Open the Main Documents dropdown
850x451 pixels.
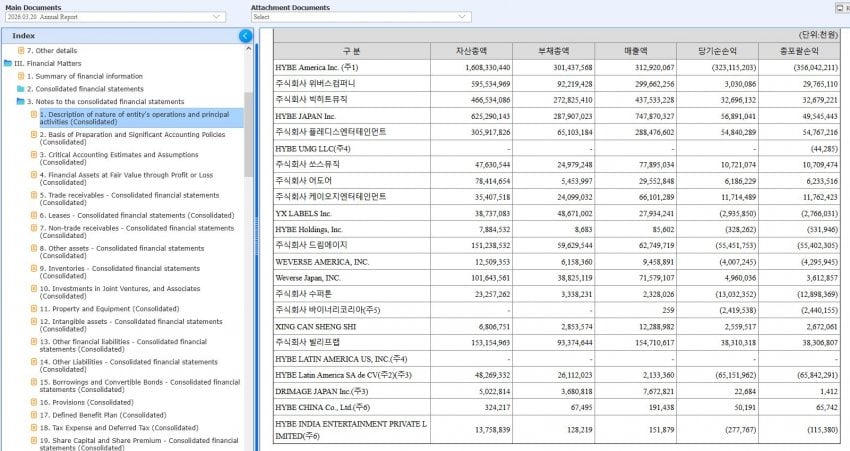[x=115, y=17]
